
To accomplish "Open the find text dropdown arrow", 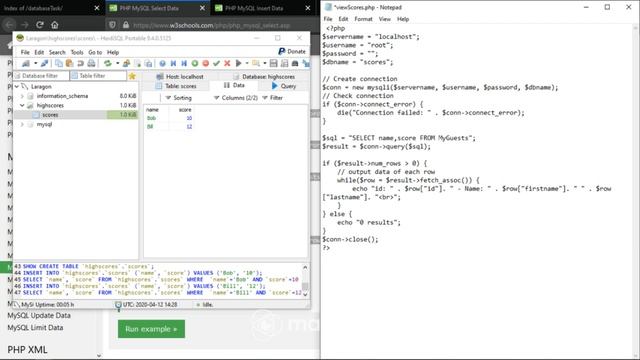I will click(264, 63).
